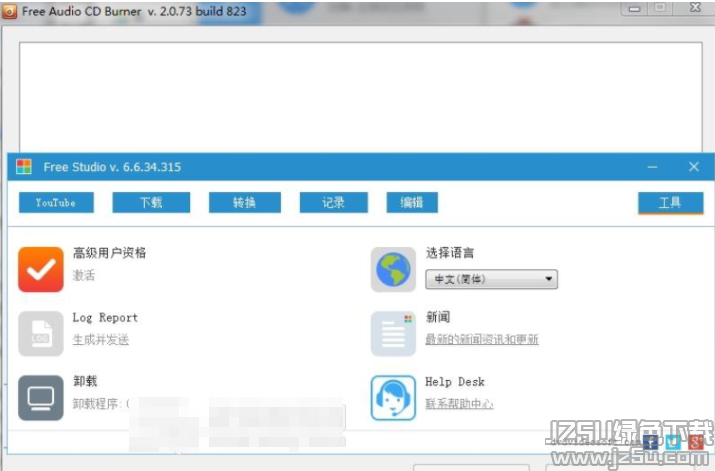Click the 卸载 heading

click(x=85, y=381)
